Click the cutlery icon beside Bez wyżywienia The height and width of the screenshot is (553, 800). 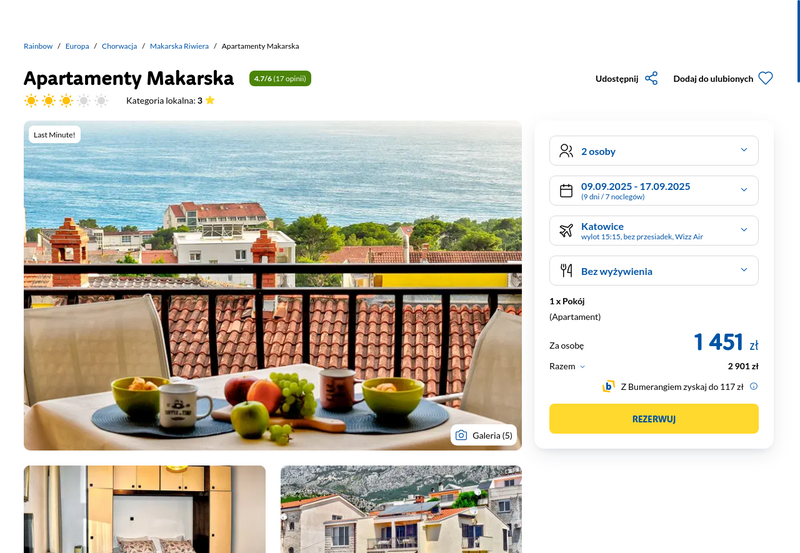[566, 271]
